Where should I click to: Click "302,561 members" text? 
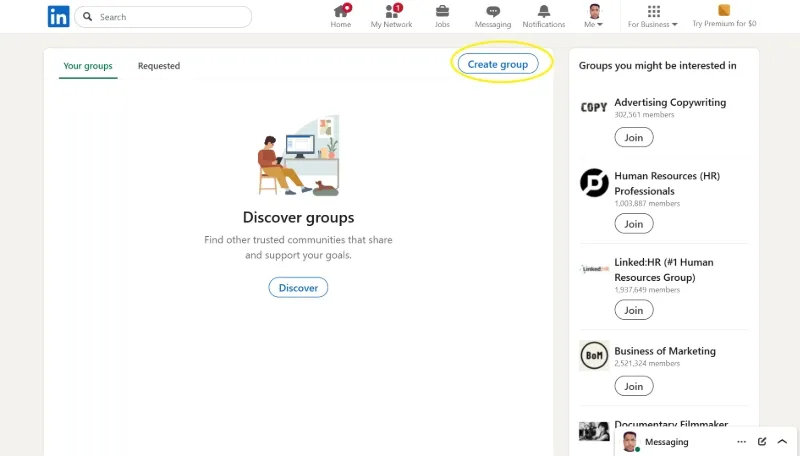(644, 115)
